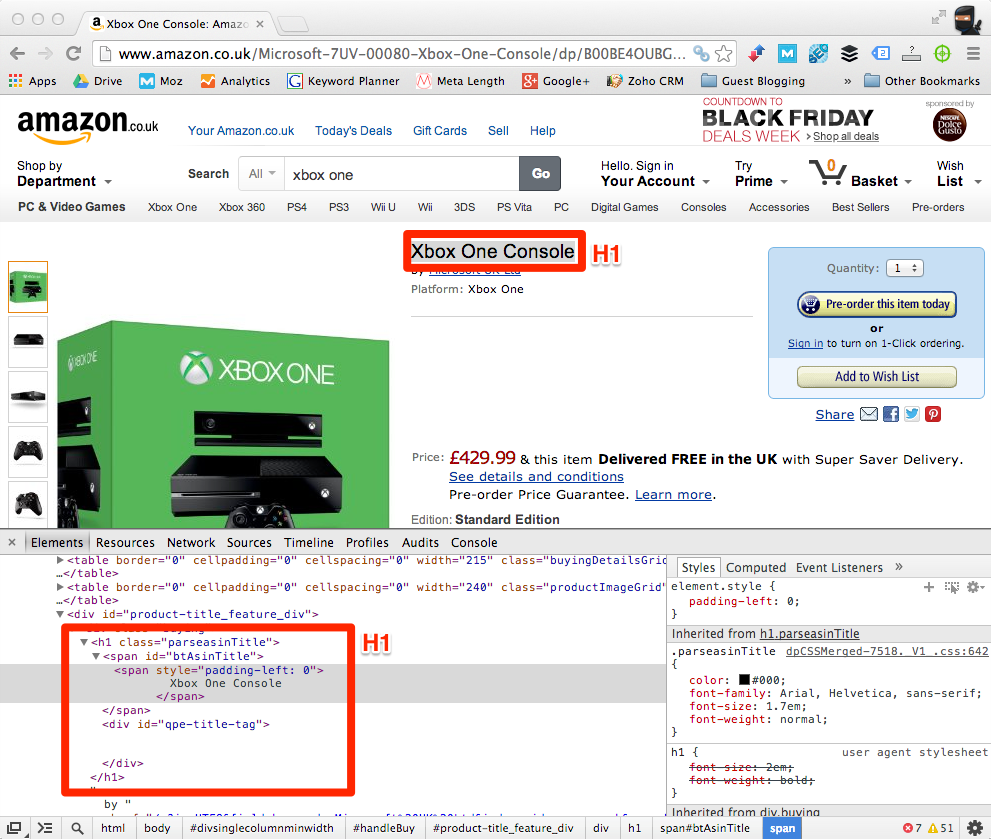This screenshot has width=991, height=839.
Task: Select Best Sellers in the games nav
Action: point(860,207)
